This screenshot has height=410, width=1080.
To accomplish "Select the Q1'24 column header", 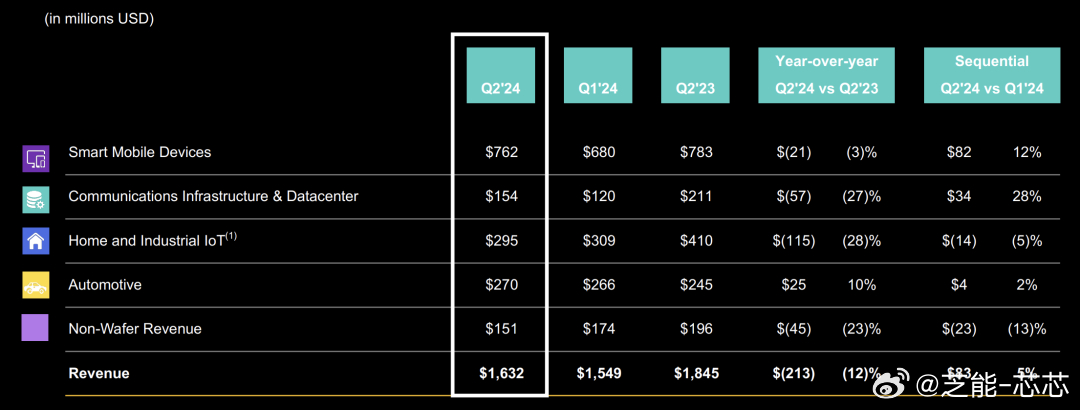I will tap(598, 75).
